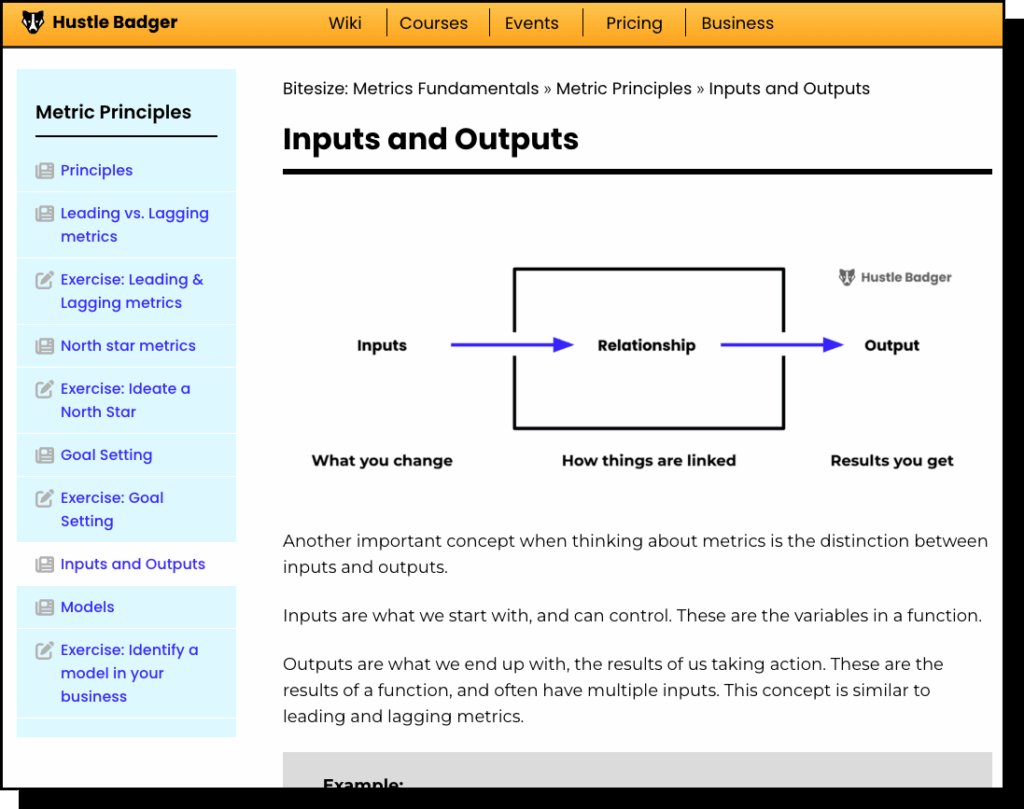Click the book icon beside Goal Setting
1024x809 pixels.
pyautogui.click(x=45, y=454)
